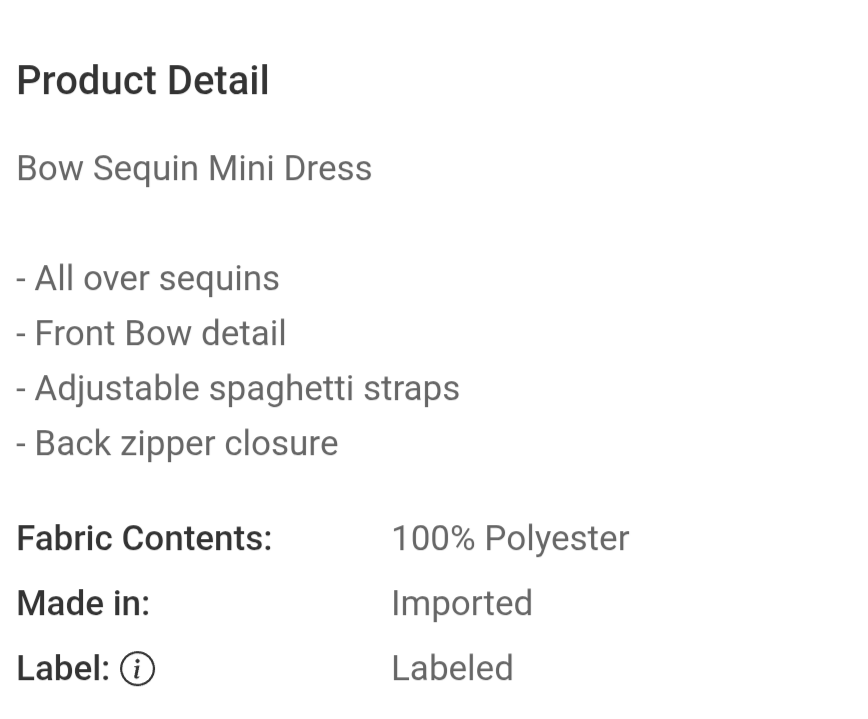868x719 pixels.
Task: Click the Product Detail heading
Action: click(143, 81)
